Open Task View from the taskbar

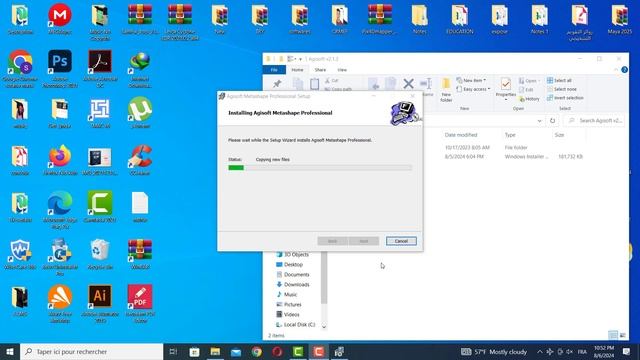coord(173,351)
